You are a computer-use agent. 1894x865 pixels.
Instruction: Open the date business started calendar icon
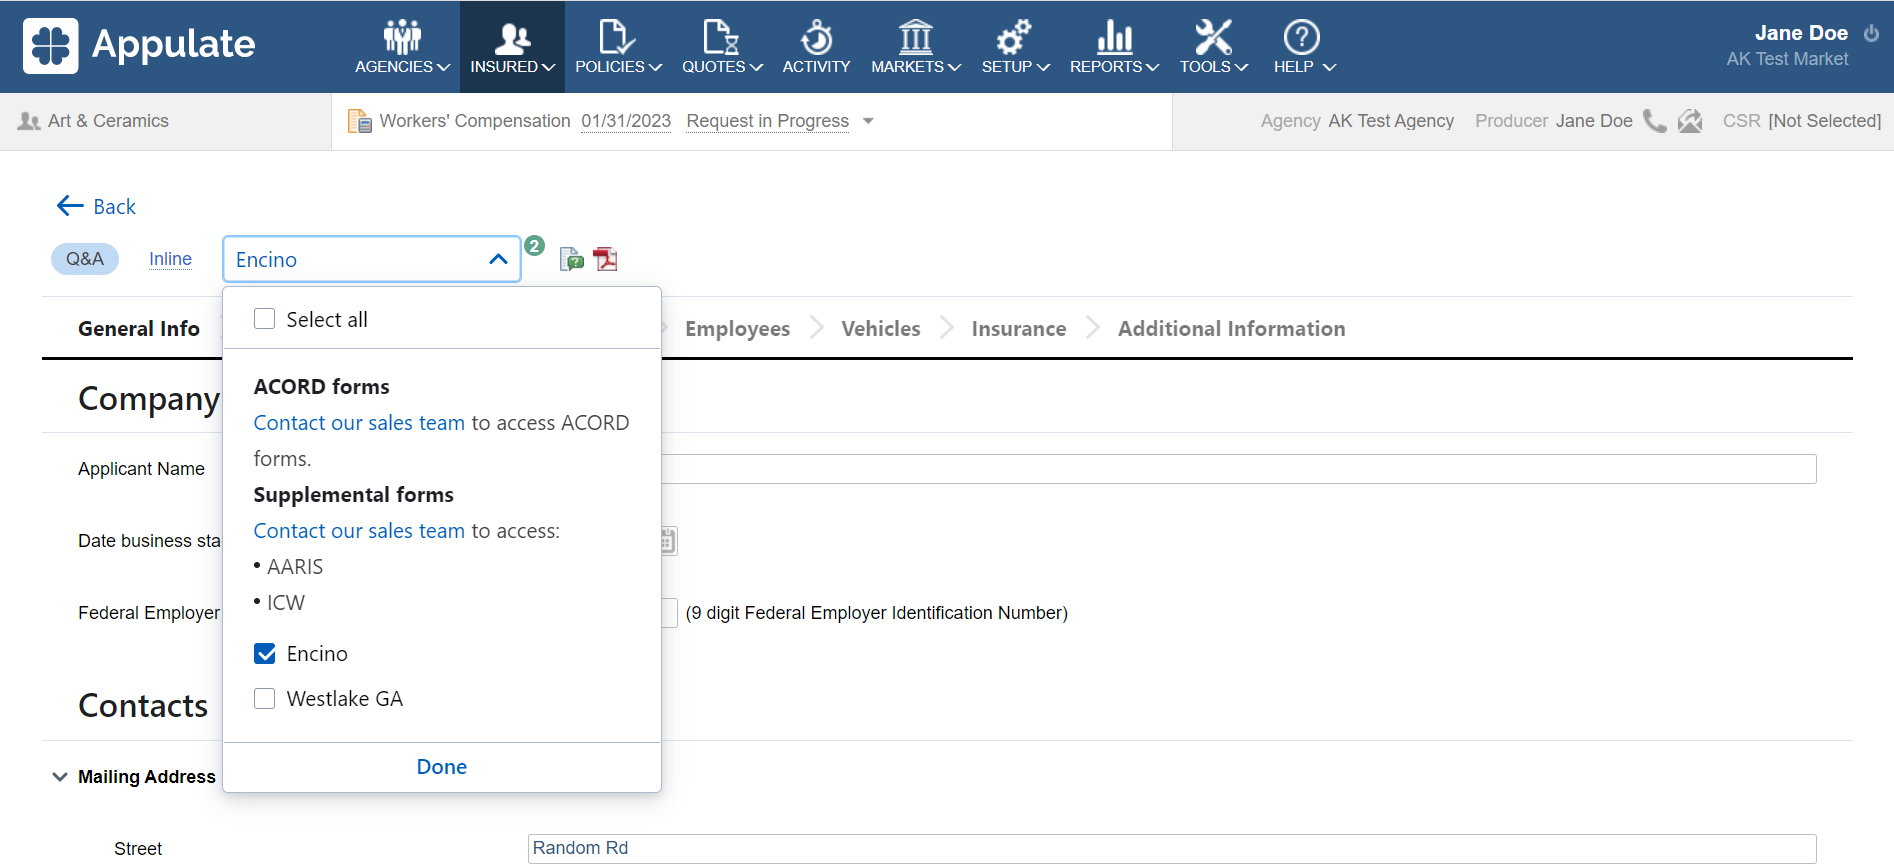[x=668, y=541]
